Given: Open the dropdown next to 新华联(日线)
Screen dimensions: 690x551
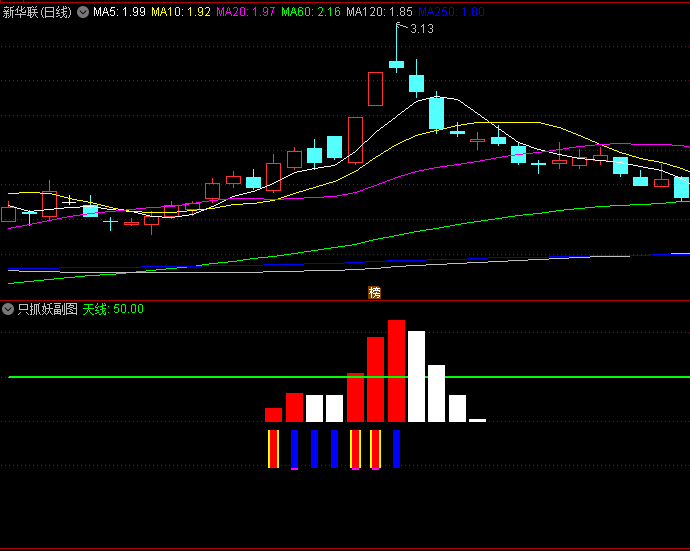Looking at the screenshot, I should tap(83, 12).
